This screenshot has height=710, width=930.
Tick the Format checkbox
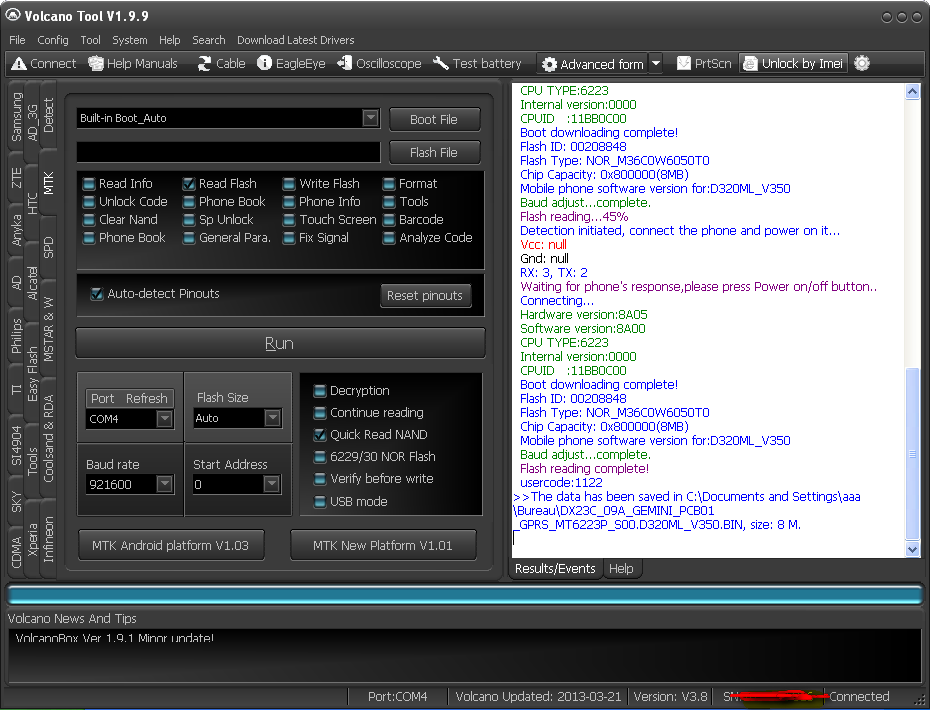[x=388, y=184]
